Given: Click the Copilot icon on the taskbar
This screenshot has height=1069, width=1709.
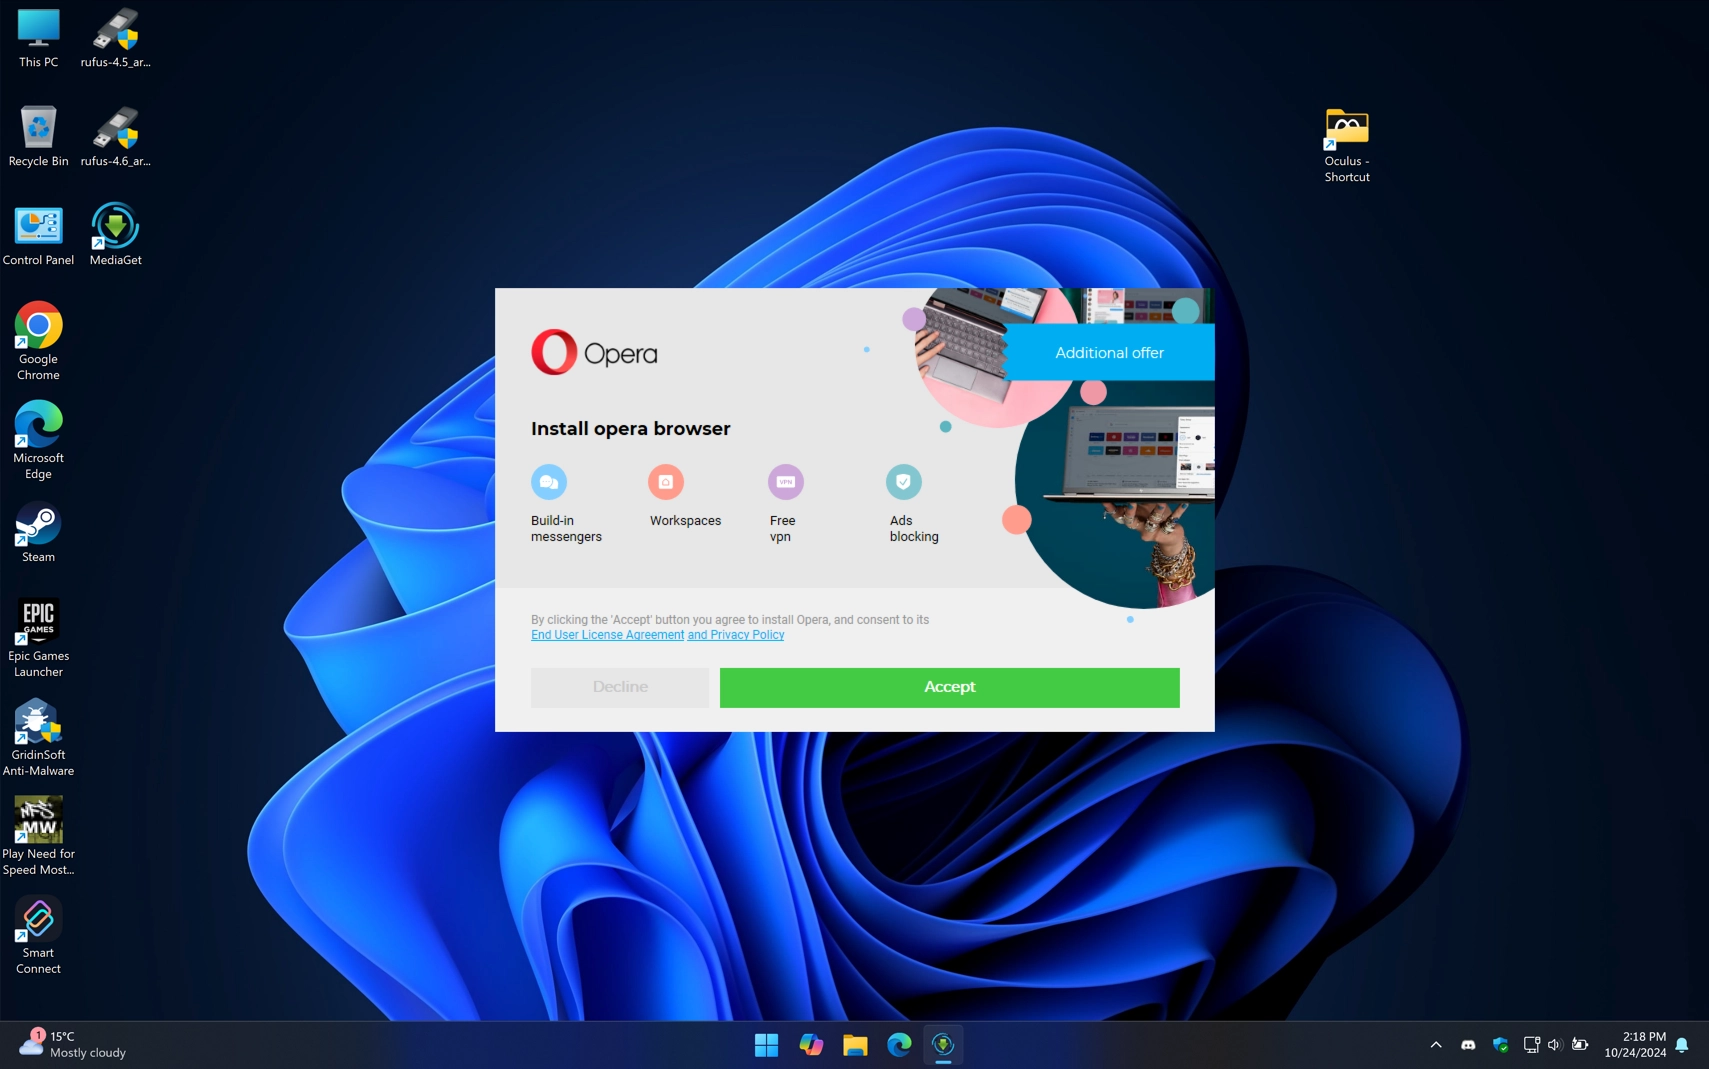Looking at the screenshot, I should tap(810, 1044).
